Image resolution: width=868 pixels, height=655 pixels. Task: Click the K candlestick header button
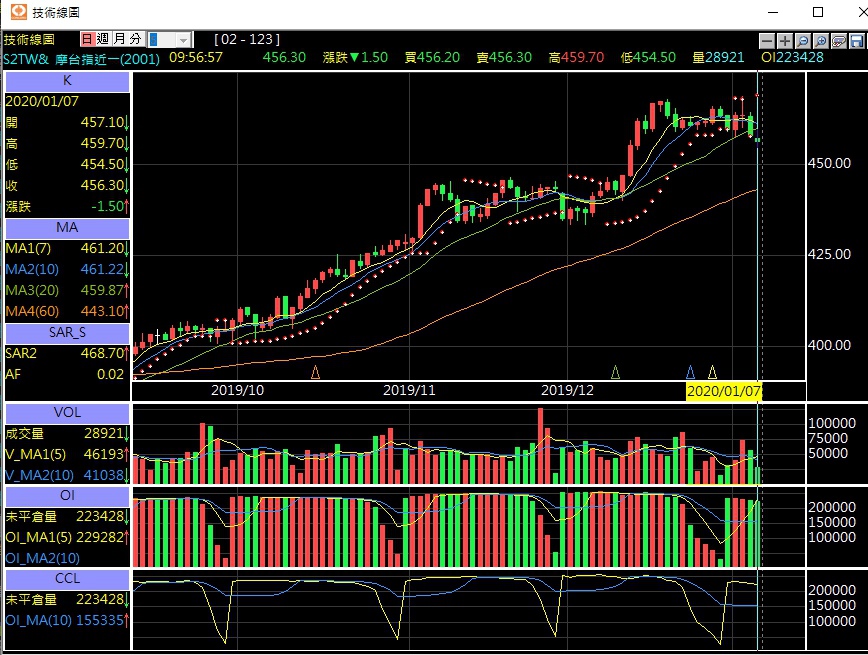pos(67,81)
